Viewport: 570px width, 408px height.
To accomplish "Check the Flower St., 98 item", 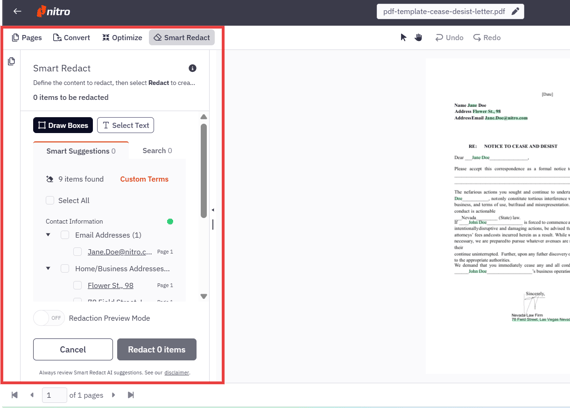I will tap(77, 285).
